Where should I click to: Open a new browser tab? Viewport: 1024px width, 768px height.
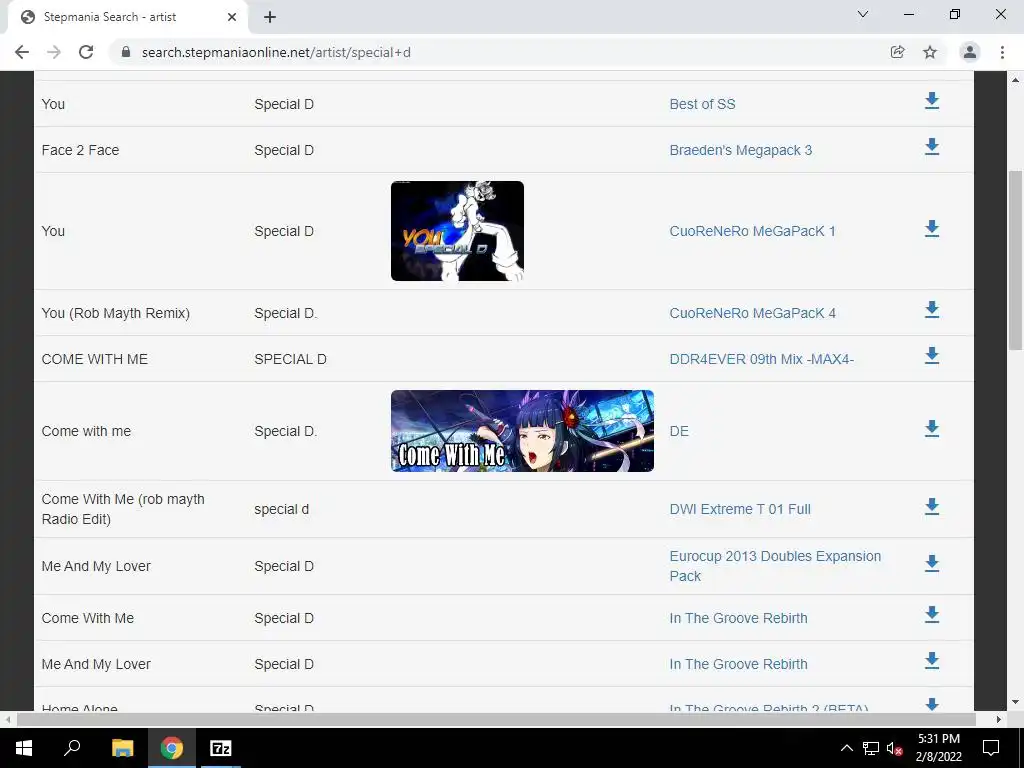[x=270, y=17]
